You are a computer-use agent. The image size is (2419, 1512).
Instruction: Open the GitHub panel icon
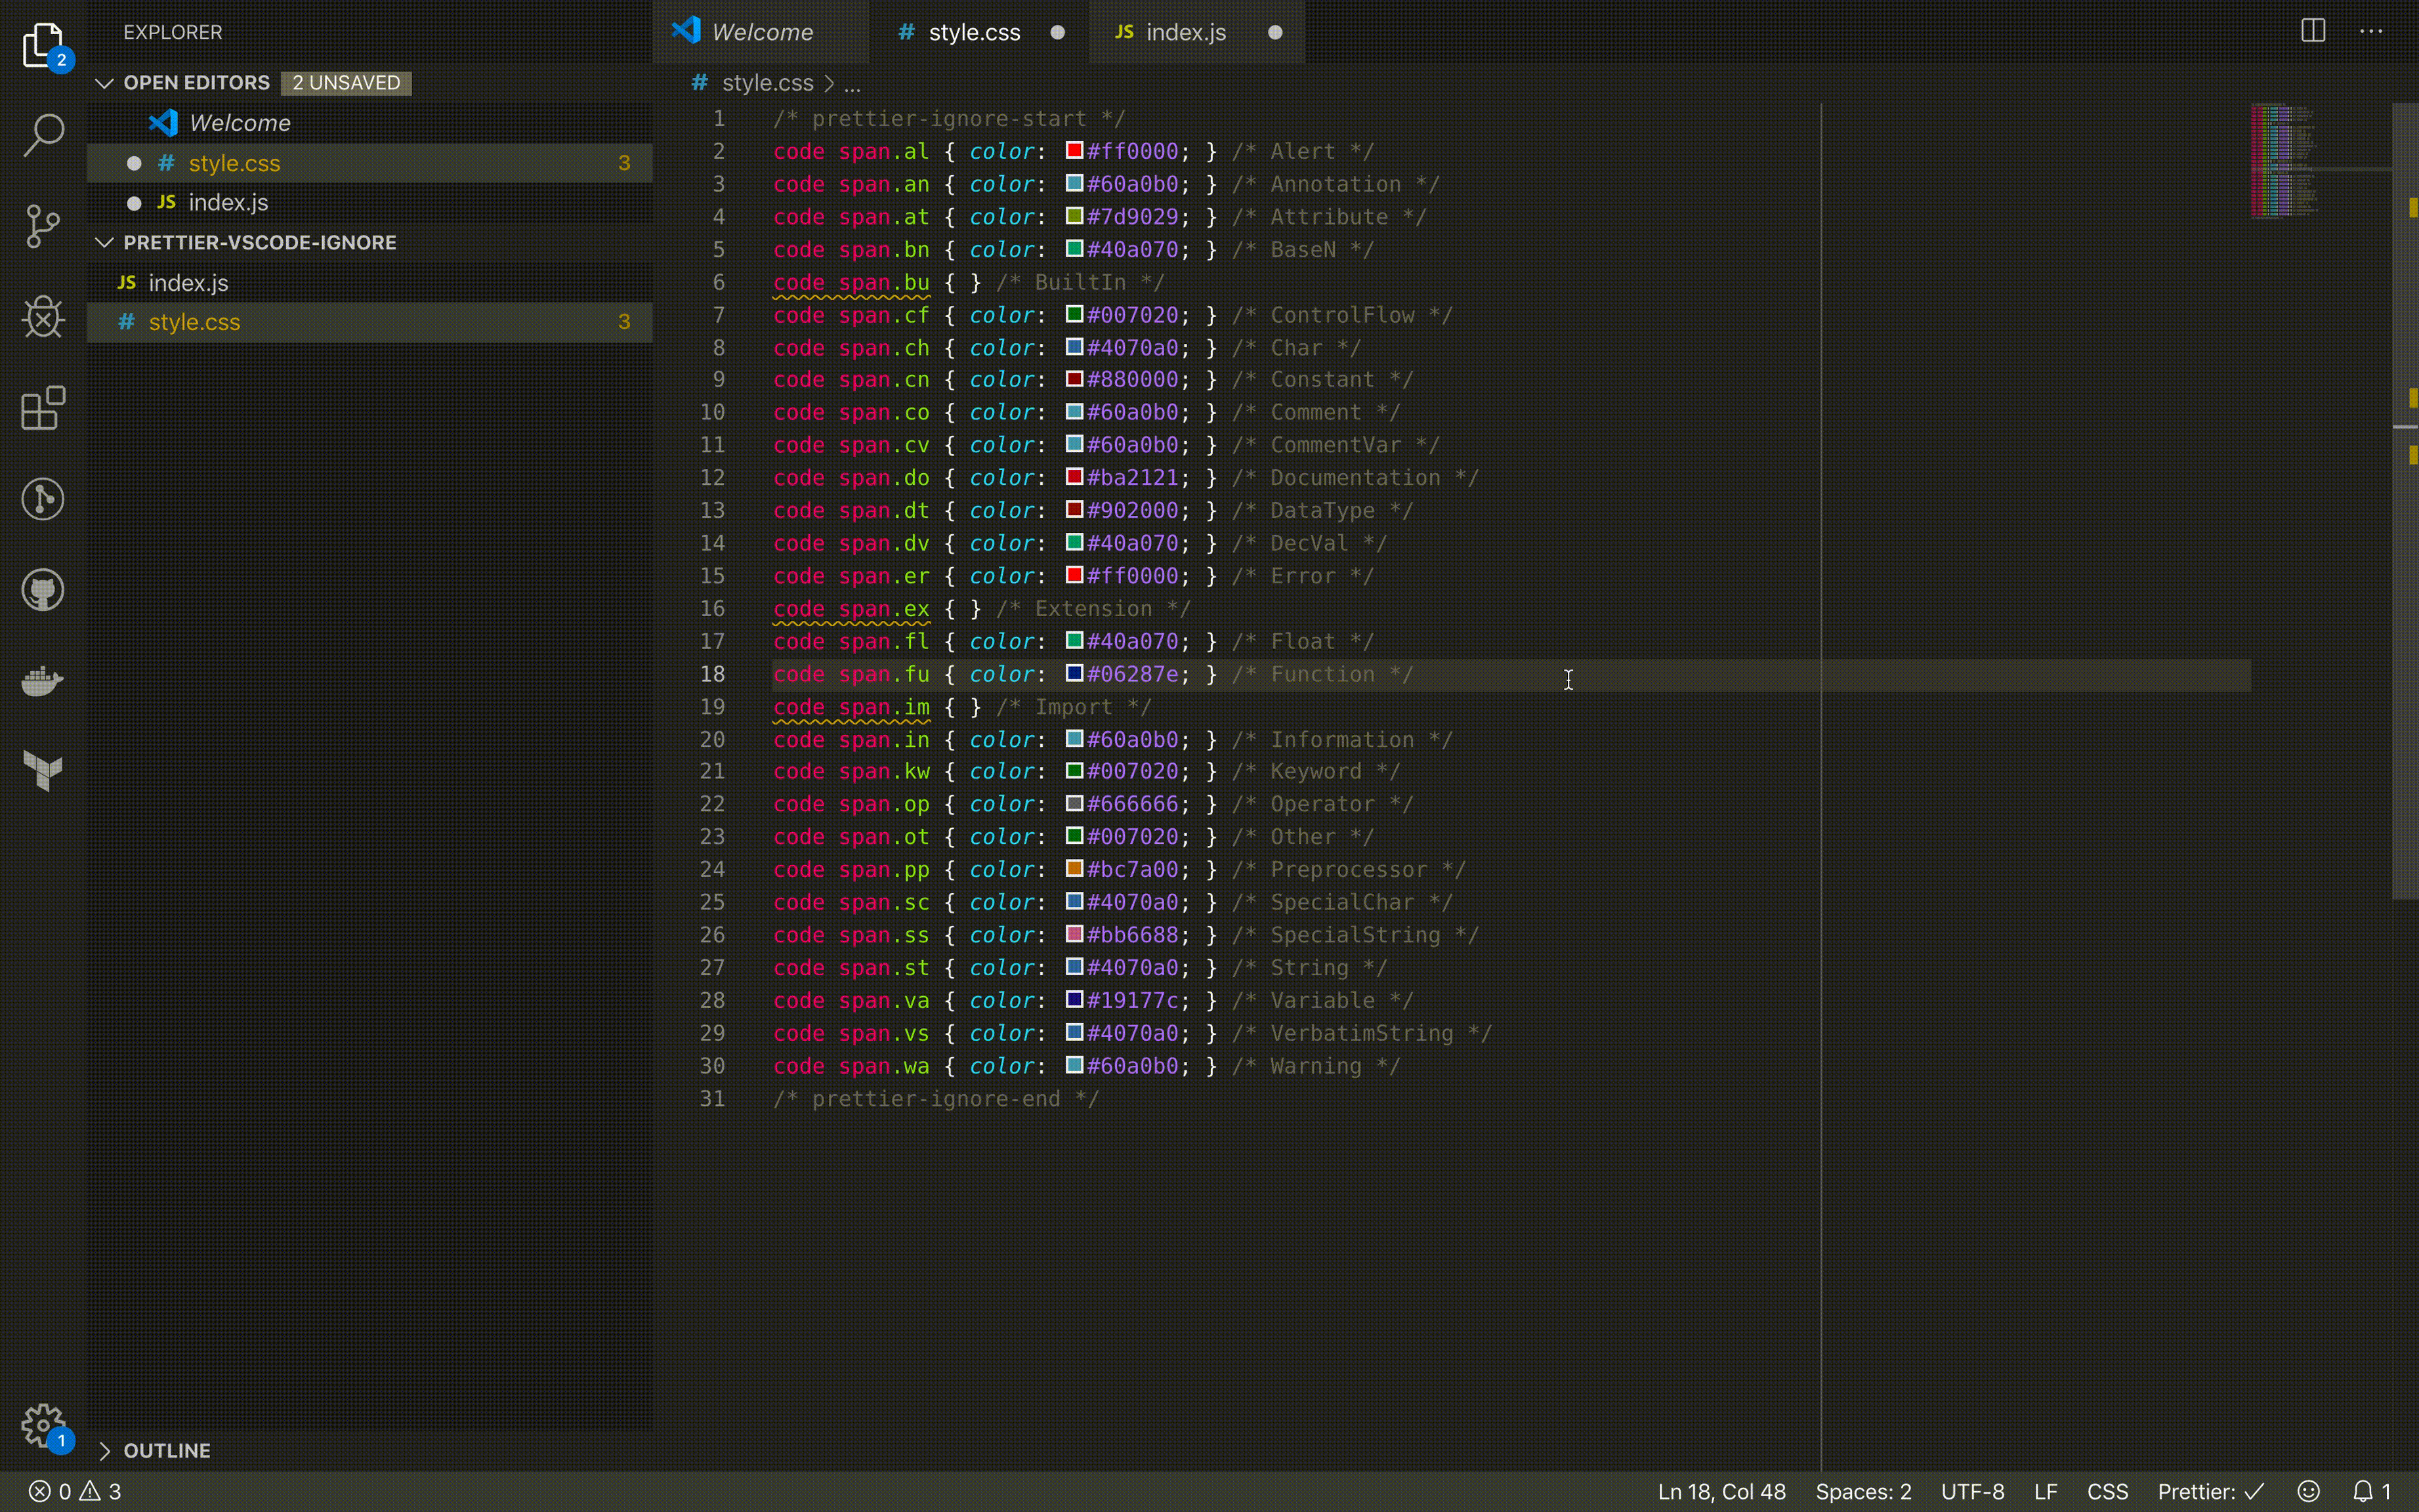[43, 590]
